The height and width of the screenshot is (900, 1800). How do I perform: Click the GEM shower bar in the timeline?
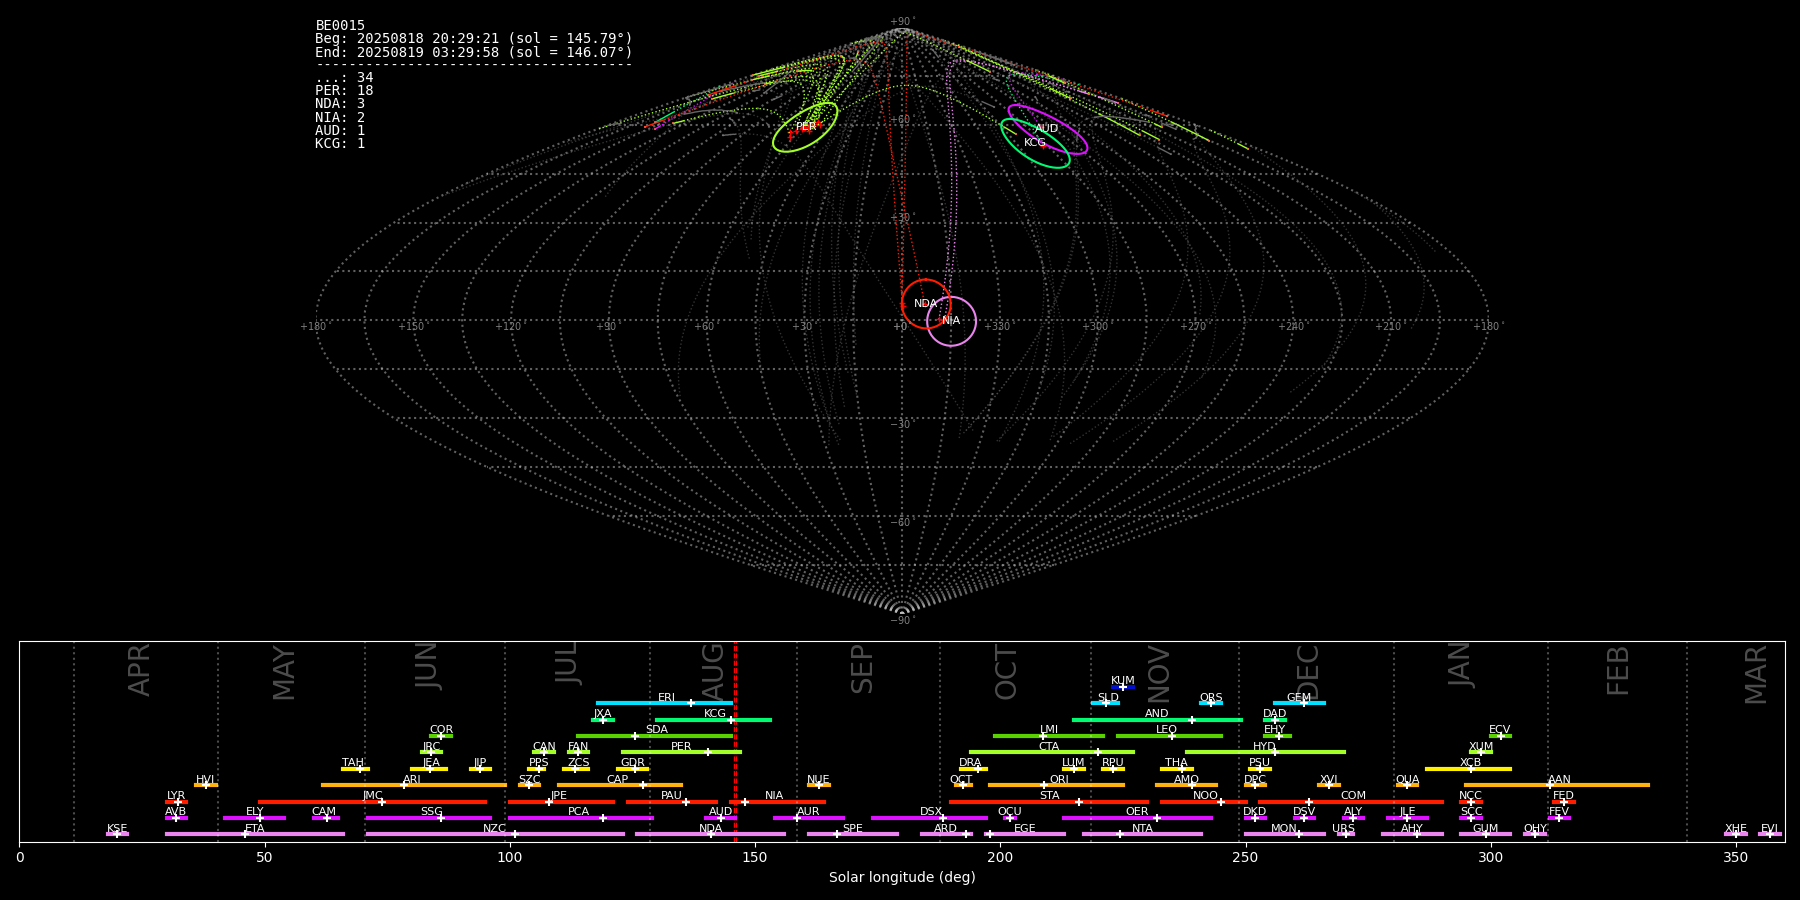coord(1299,703)
